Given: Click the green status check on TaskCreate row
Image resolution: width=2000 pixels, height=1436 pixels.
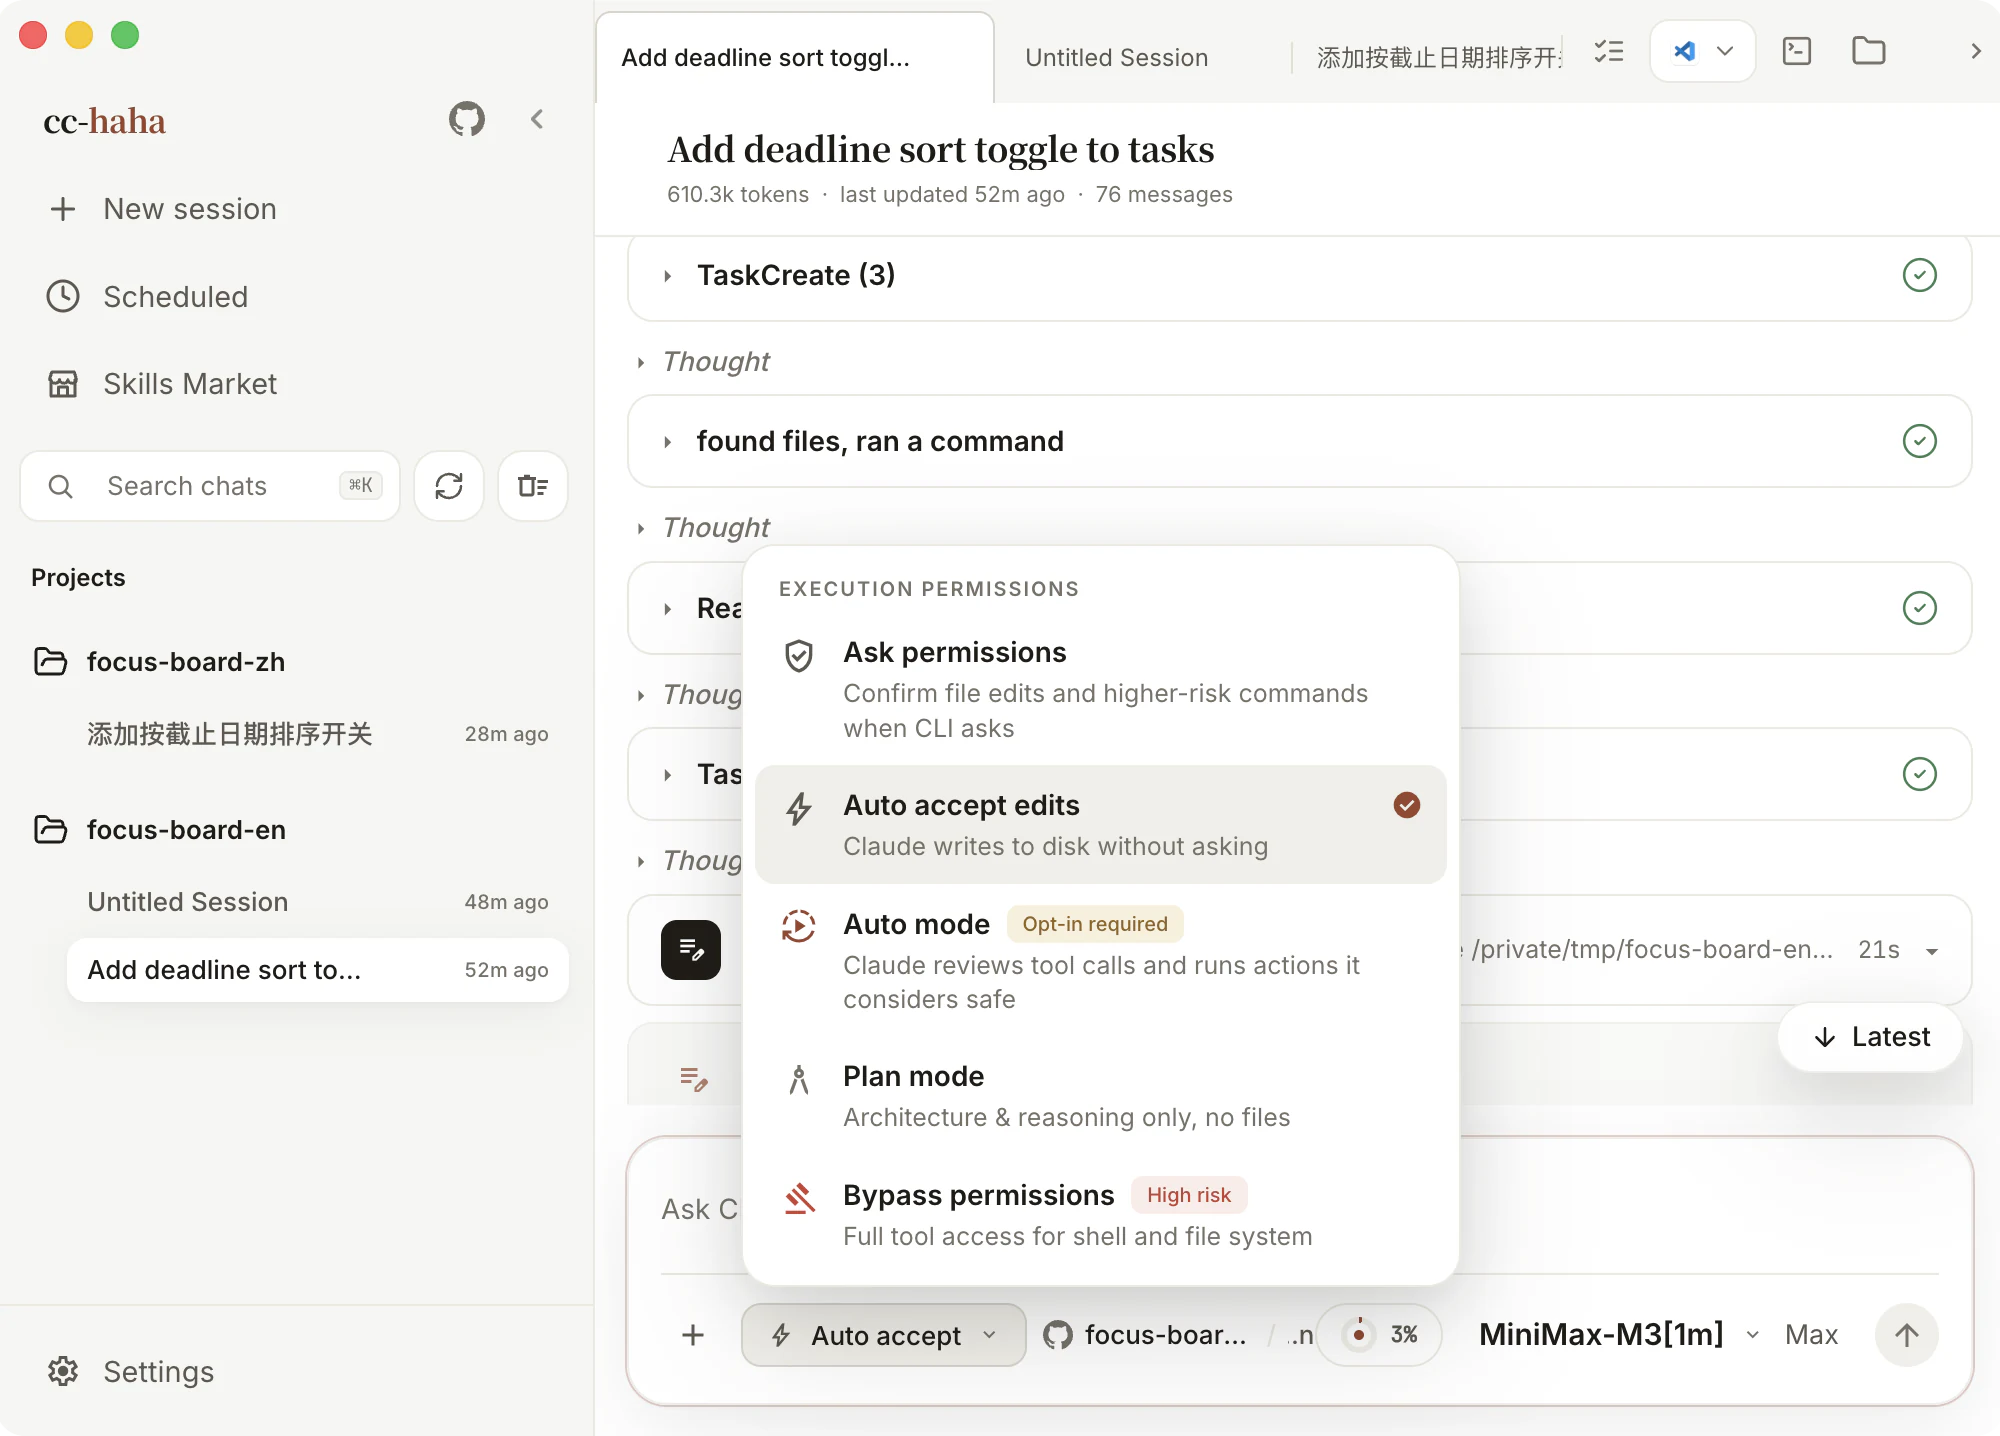Looking at the screenshot, I should [1919, 275].
